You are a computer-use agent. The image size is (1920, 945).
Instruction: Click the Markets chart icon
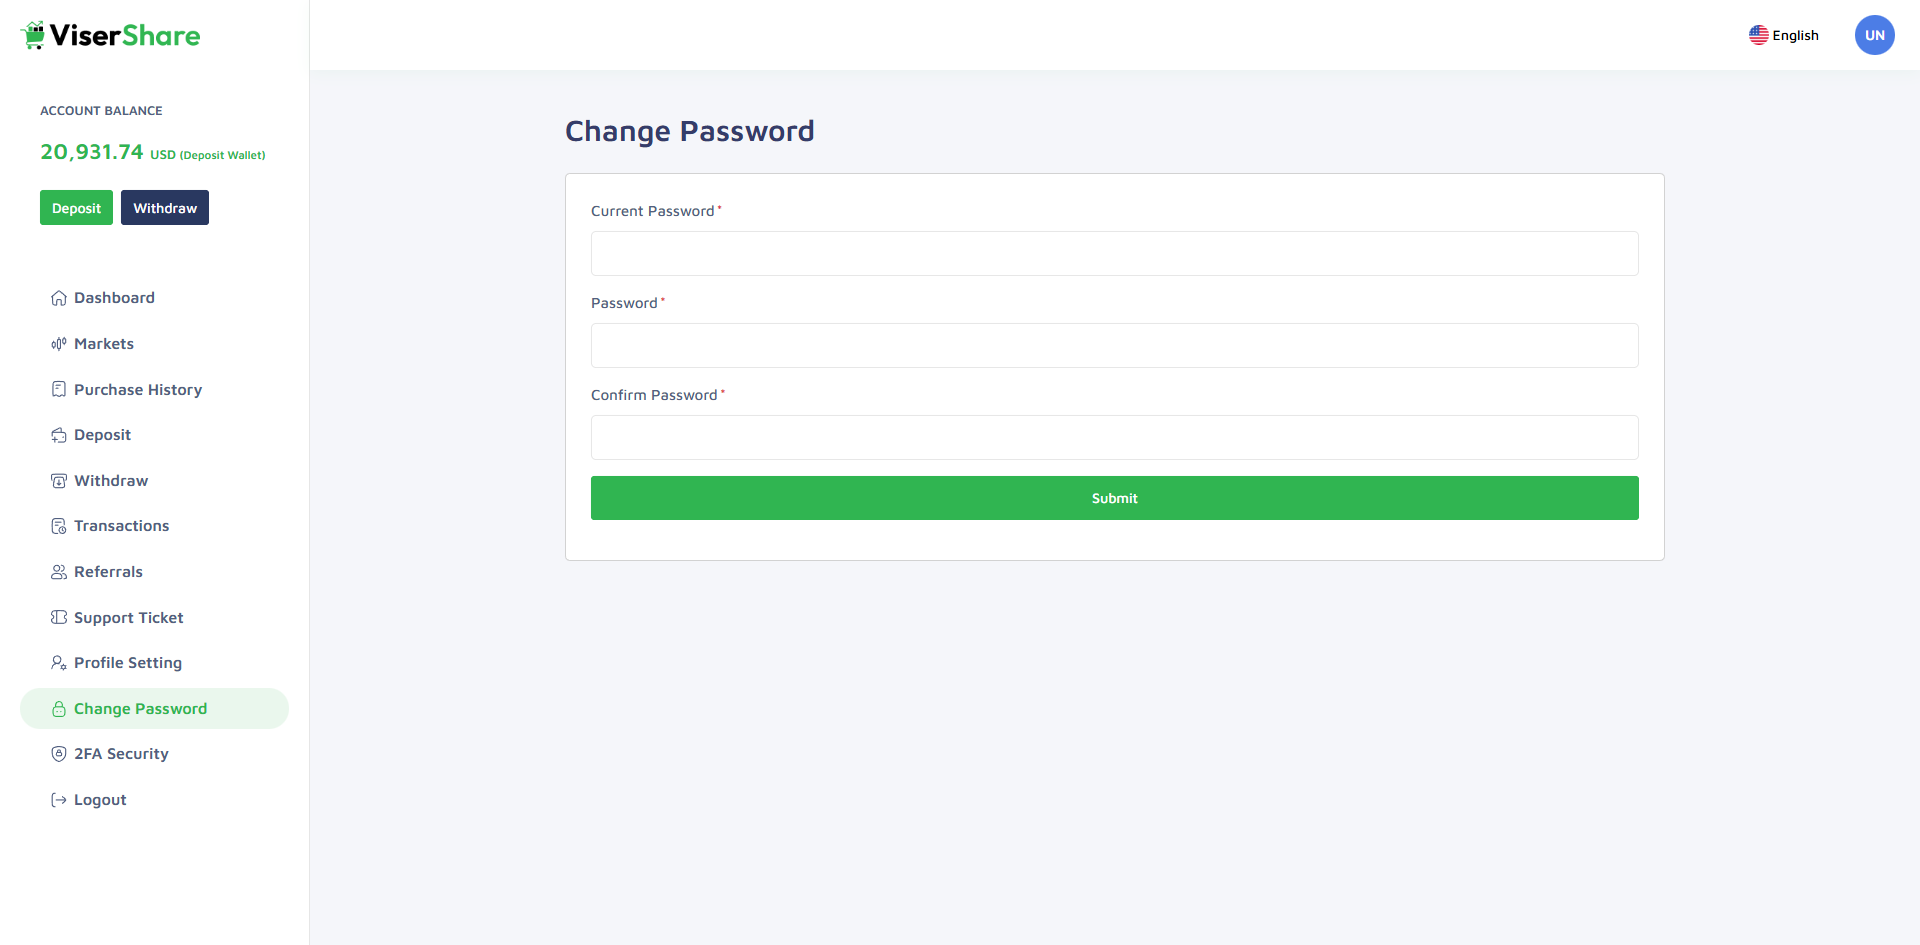coord(59,344)
